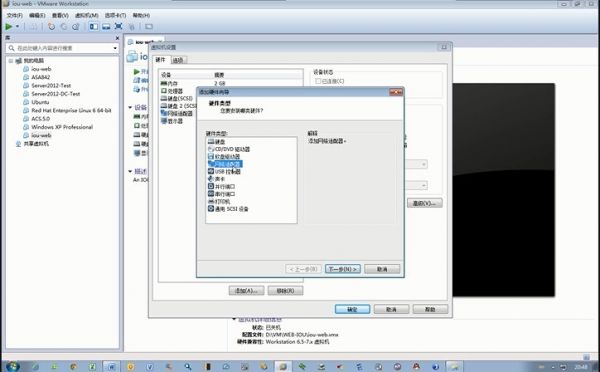Click the 下一步(N) > wizard button
Image resolution: width=600 pixels, height=372 pixels.
(x=342, y=269)
